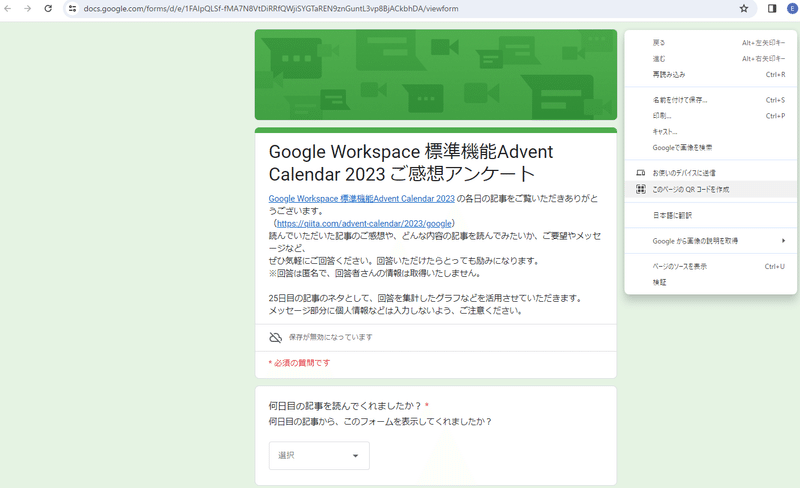This screenshot has width=800, height=488.
Task: Click the browser back arrow
Action: click(8, 9)
